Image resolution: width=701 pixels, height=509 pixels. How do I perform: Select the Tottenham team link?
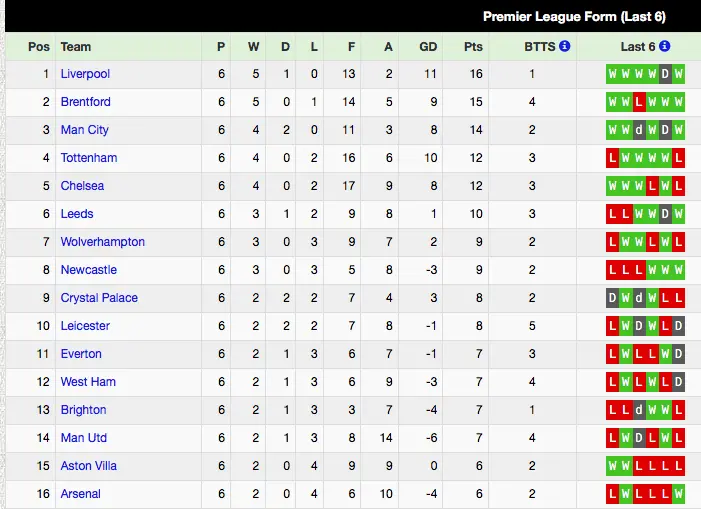[x=88, y=158]
